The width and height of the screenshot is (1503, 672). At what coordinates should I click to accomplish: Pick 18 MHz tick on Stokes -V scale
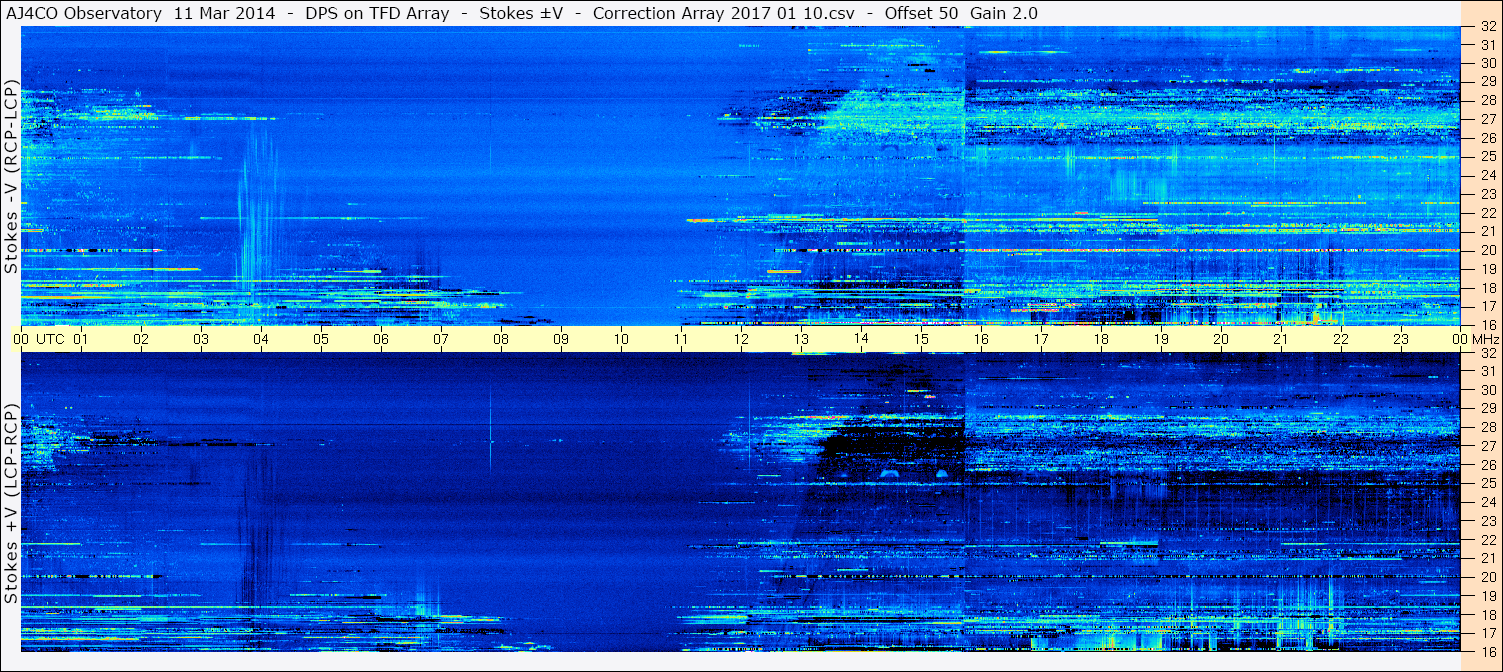[1488, 288]
